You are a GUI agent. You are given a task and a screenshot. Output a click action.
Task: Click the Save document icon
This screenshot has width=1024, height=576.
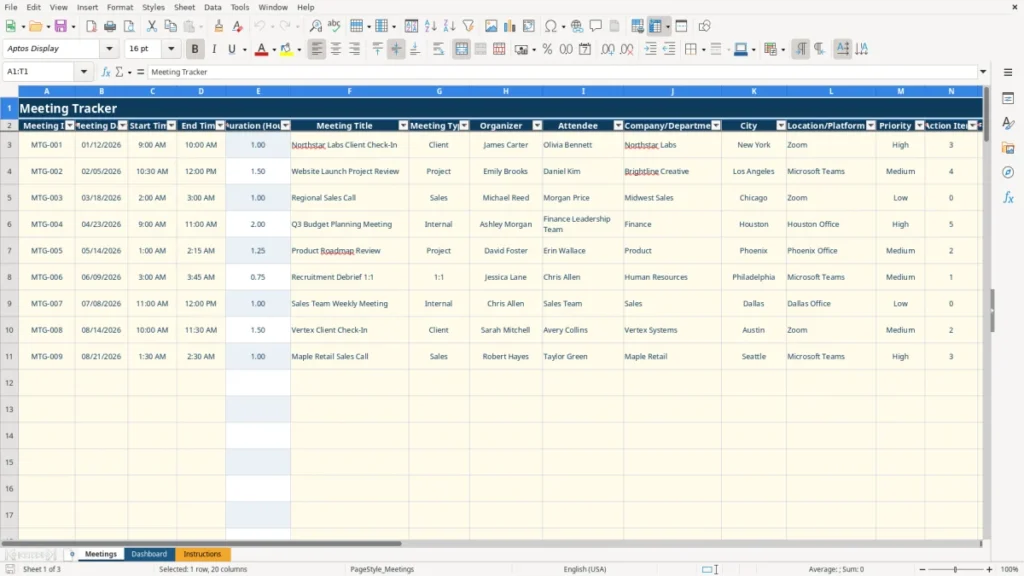[61, 26]
